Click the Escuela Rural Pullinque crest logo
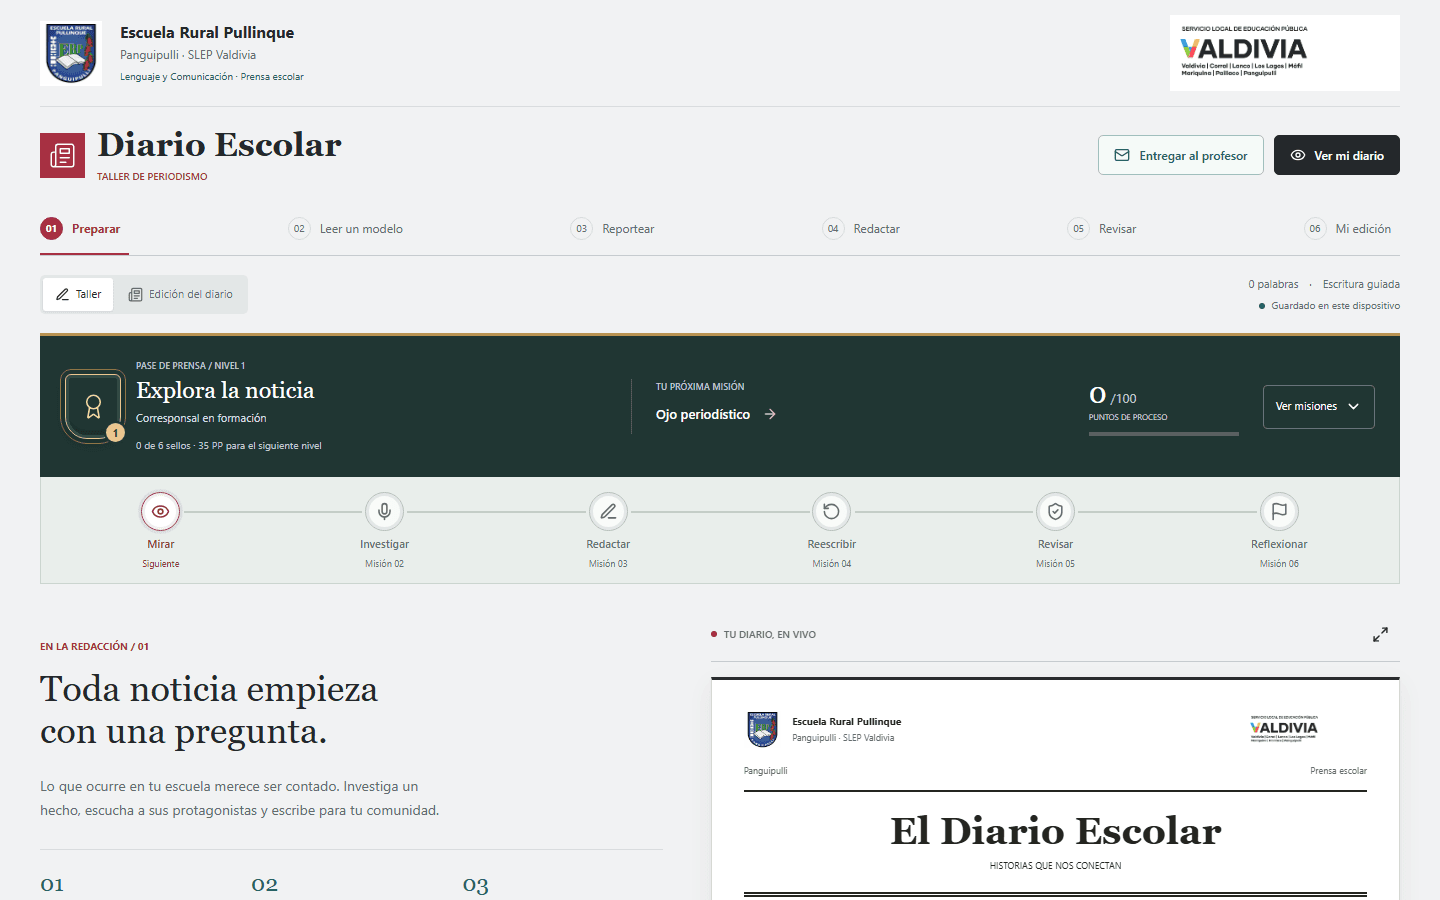Viewport: 1440px width, 900px height. [71, 53]
